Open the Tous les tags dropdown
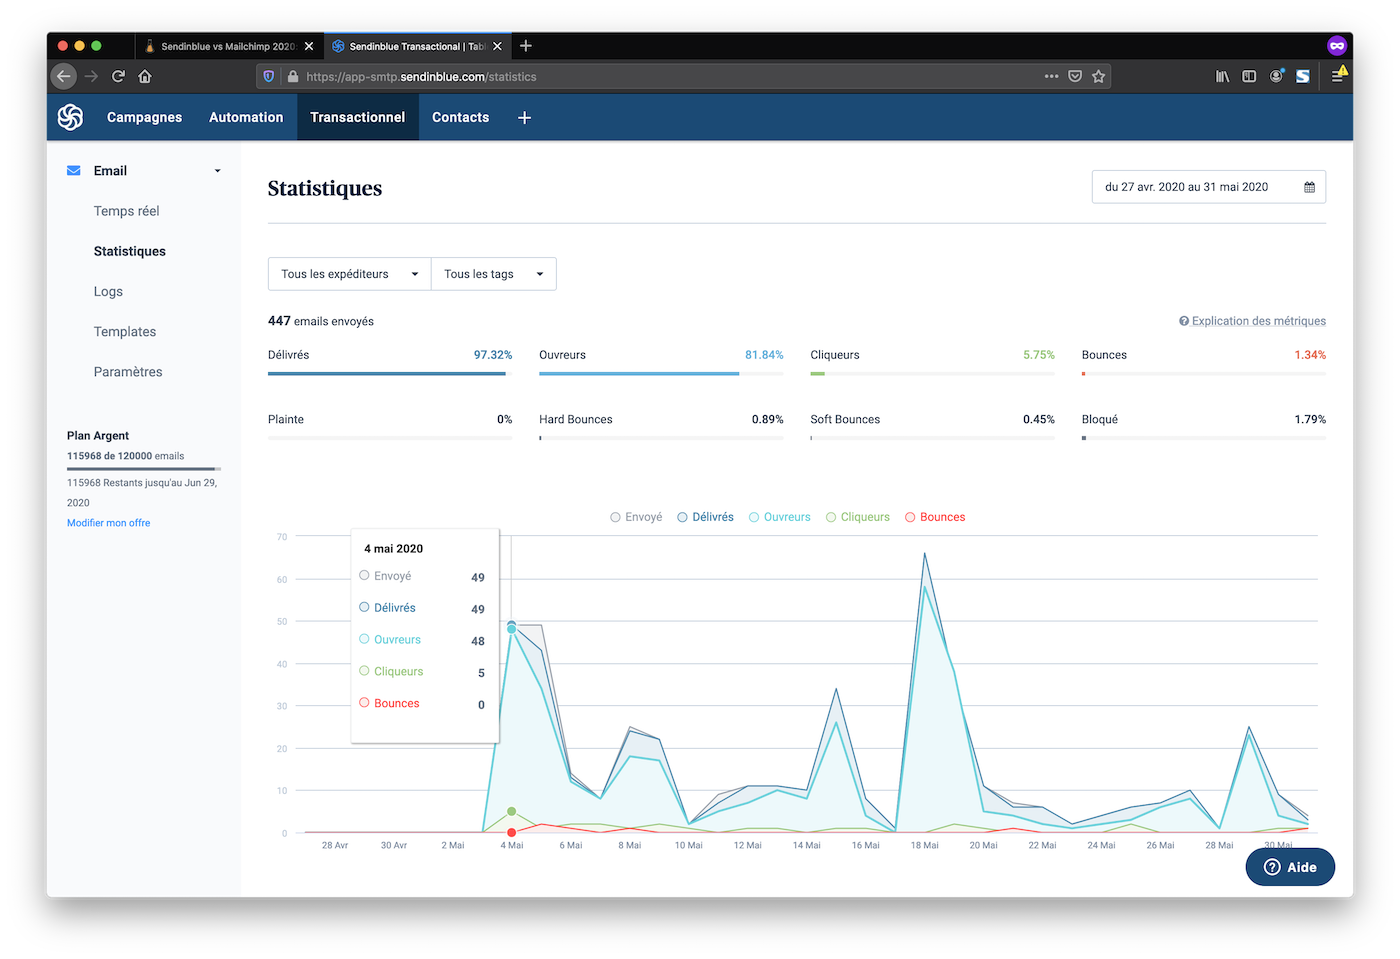 493,274
